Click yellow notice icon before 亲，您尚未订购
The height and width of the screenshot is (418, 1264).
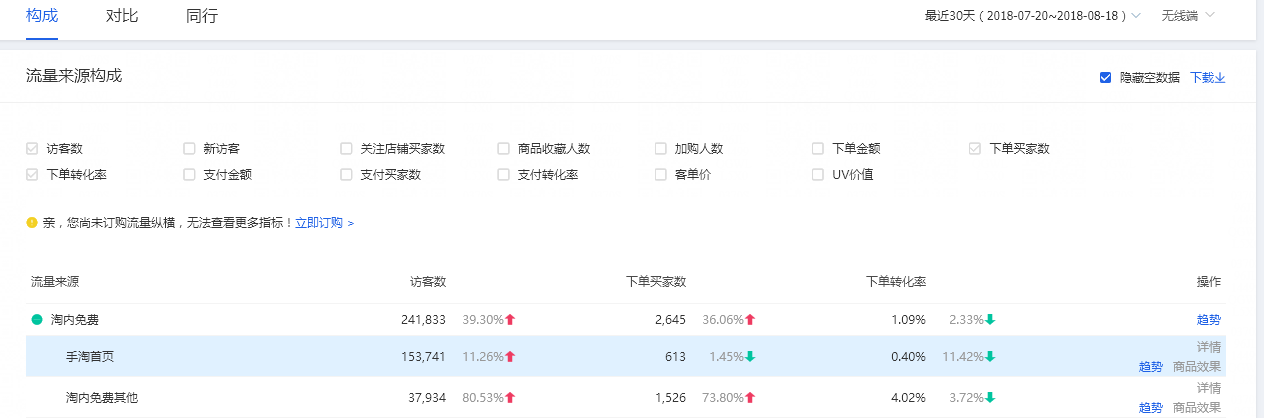pos(32,222)
